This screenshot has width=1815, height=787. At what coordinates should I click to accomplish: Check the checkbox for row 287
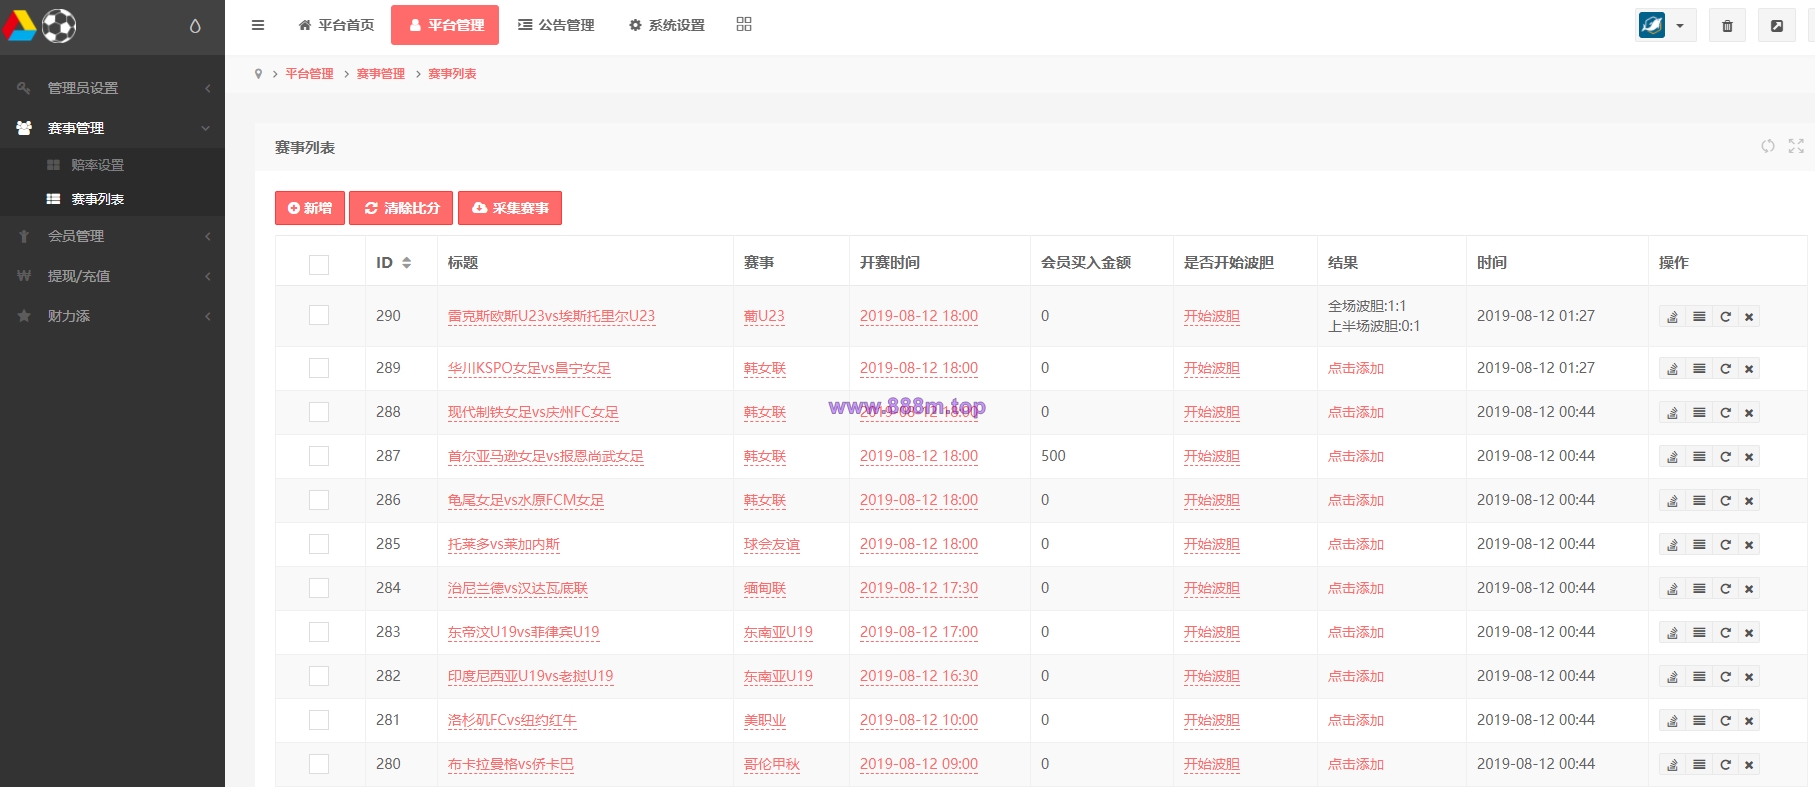319,456
